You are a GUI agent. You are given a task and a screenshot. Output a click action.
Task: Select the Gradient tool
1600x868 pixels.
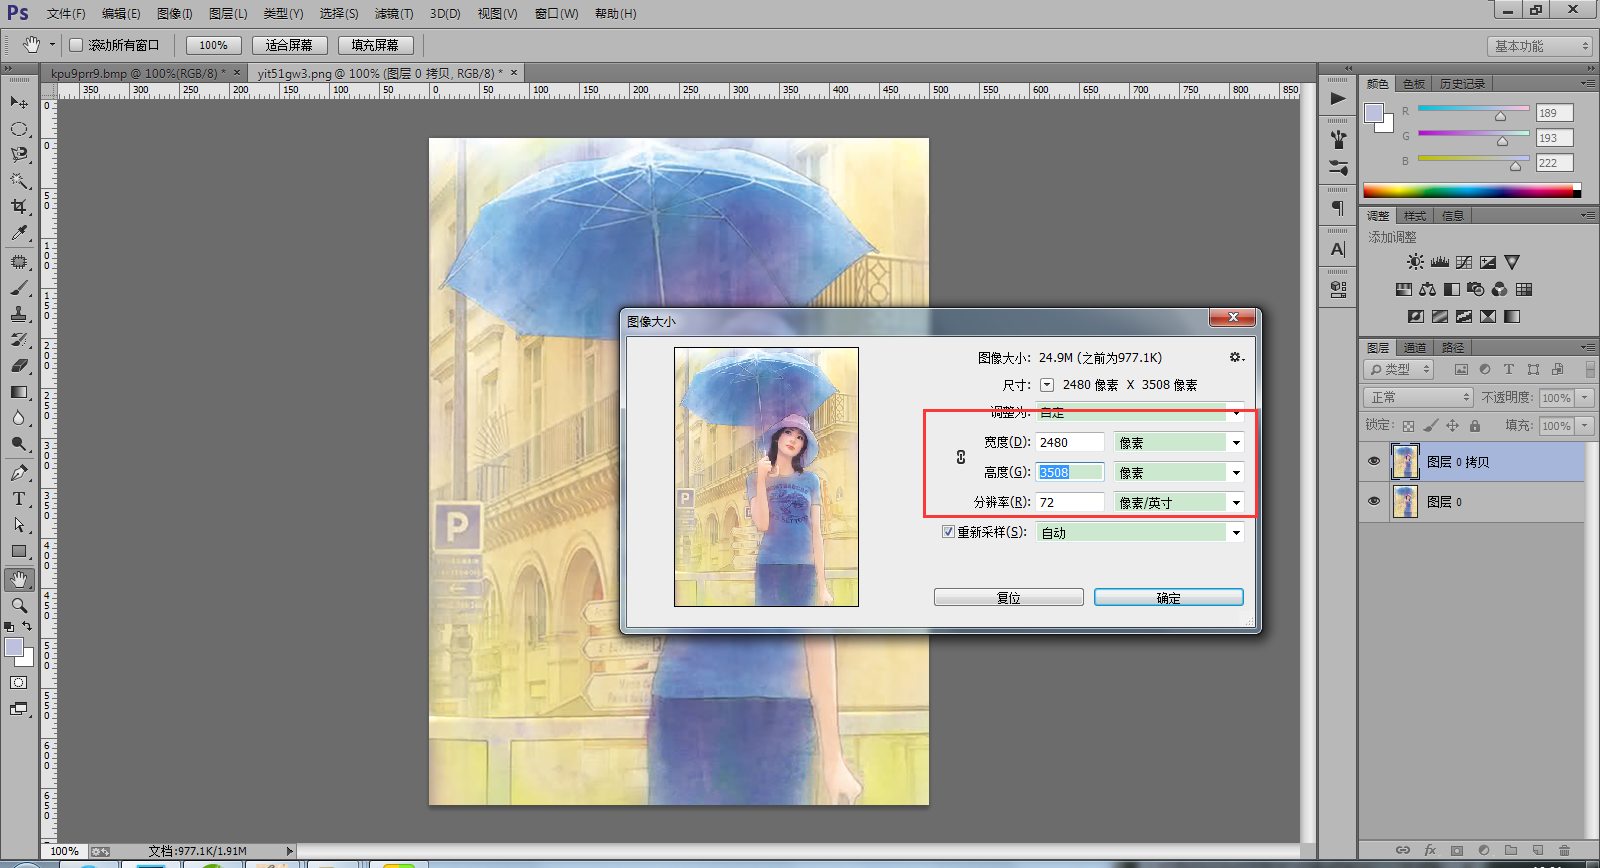pyautogui.click(x=19, y=392)
